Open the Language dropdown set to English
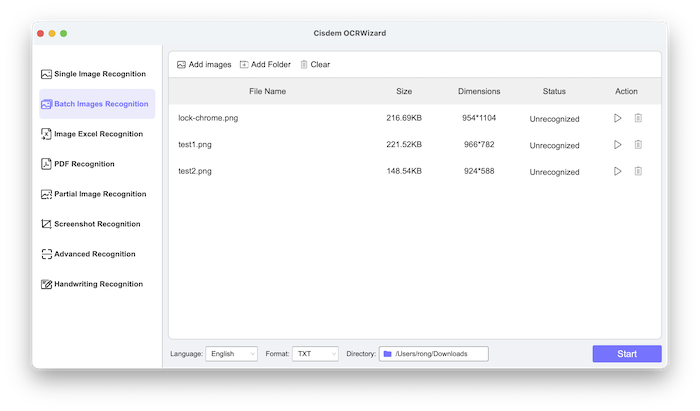The image size is (700, 411). click(x=231, y=354)
